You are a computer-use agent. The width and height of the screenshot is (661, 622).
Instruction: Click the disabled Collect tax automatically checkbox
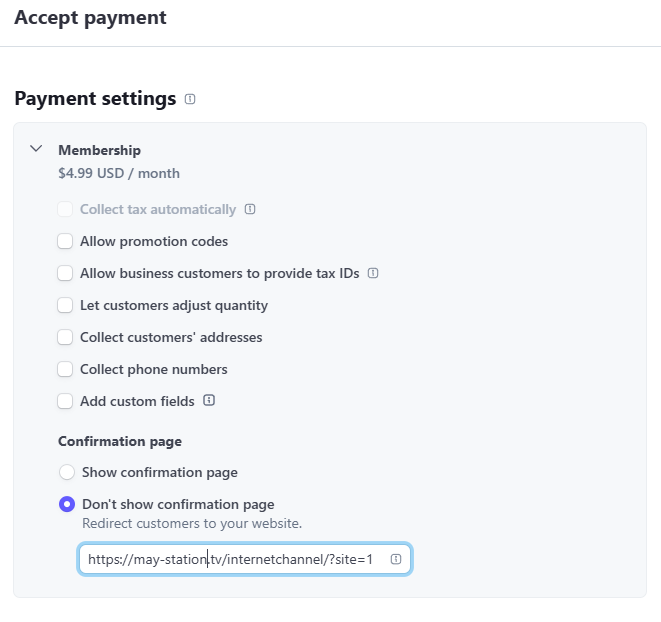coord(65,210)
